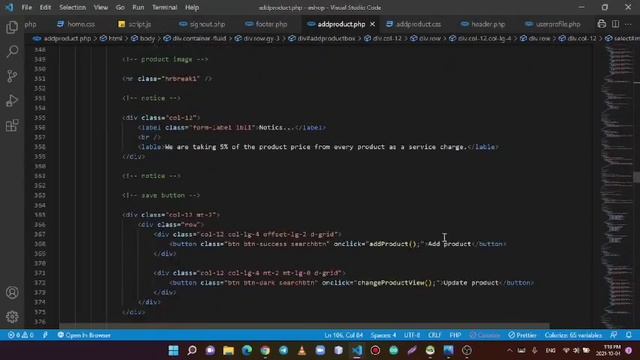Switch to the home.css tab
The image size is (640, 360).
coord(77,24)
